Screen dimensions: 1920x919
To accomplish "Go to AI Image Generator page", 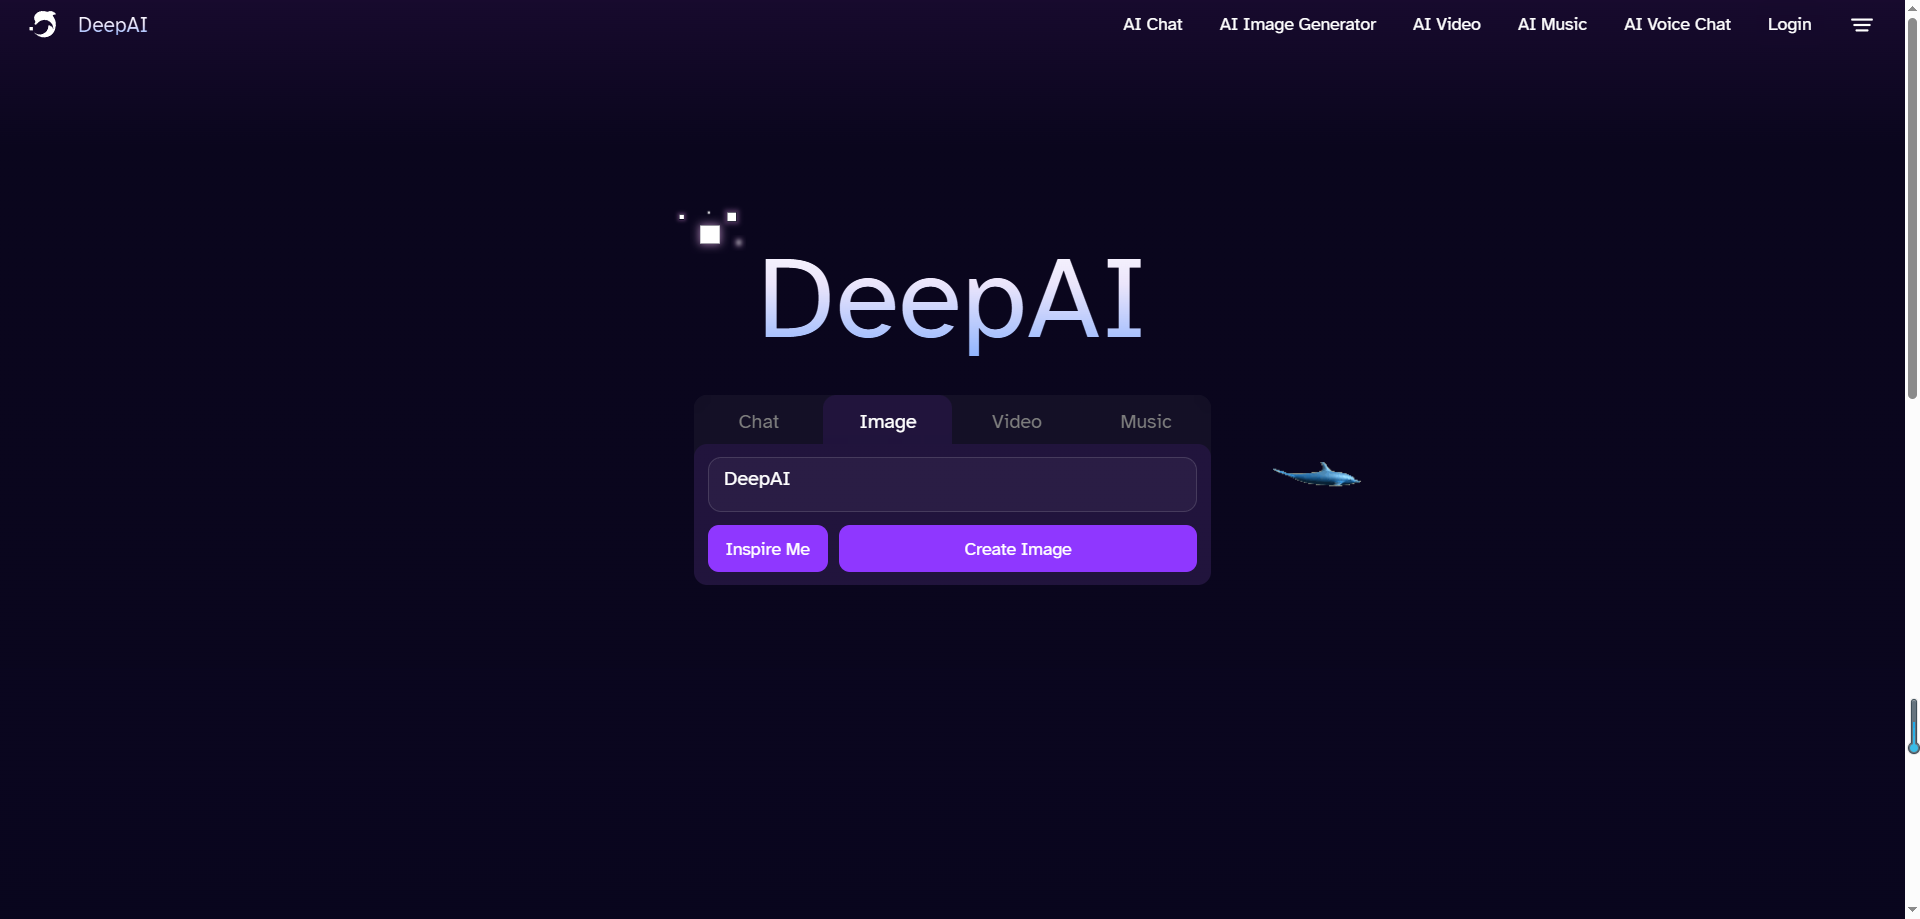I will (x=1297, y=24).
